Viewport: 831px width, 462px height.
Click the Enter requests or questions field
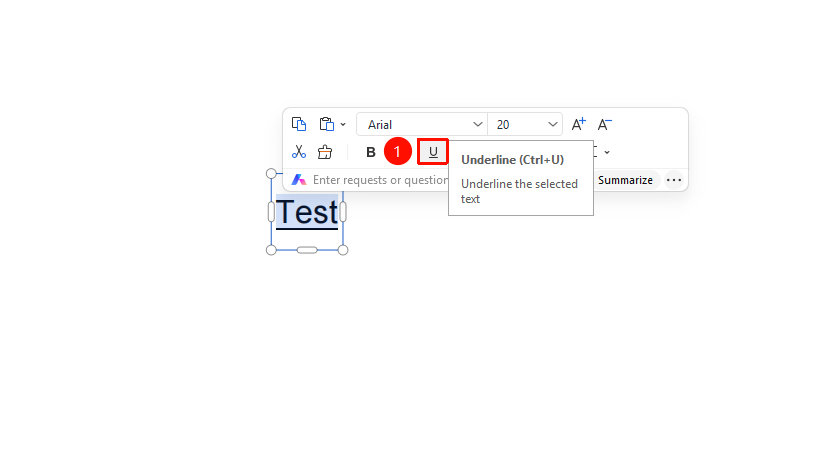coord(381,180)
